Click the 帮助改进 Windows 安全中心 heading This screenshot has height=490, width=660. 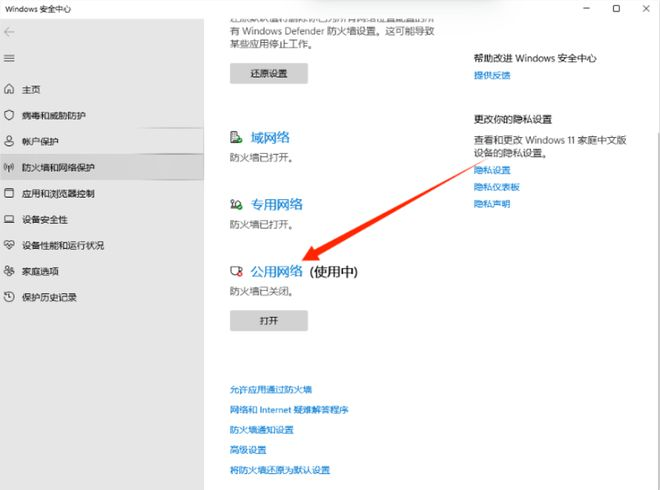(x=535, y=58)
